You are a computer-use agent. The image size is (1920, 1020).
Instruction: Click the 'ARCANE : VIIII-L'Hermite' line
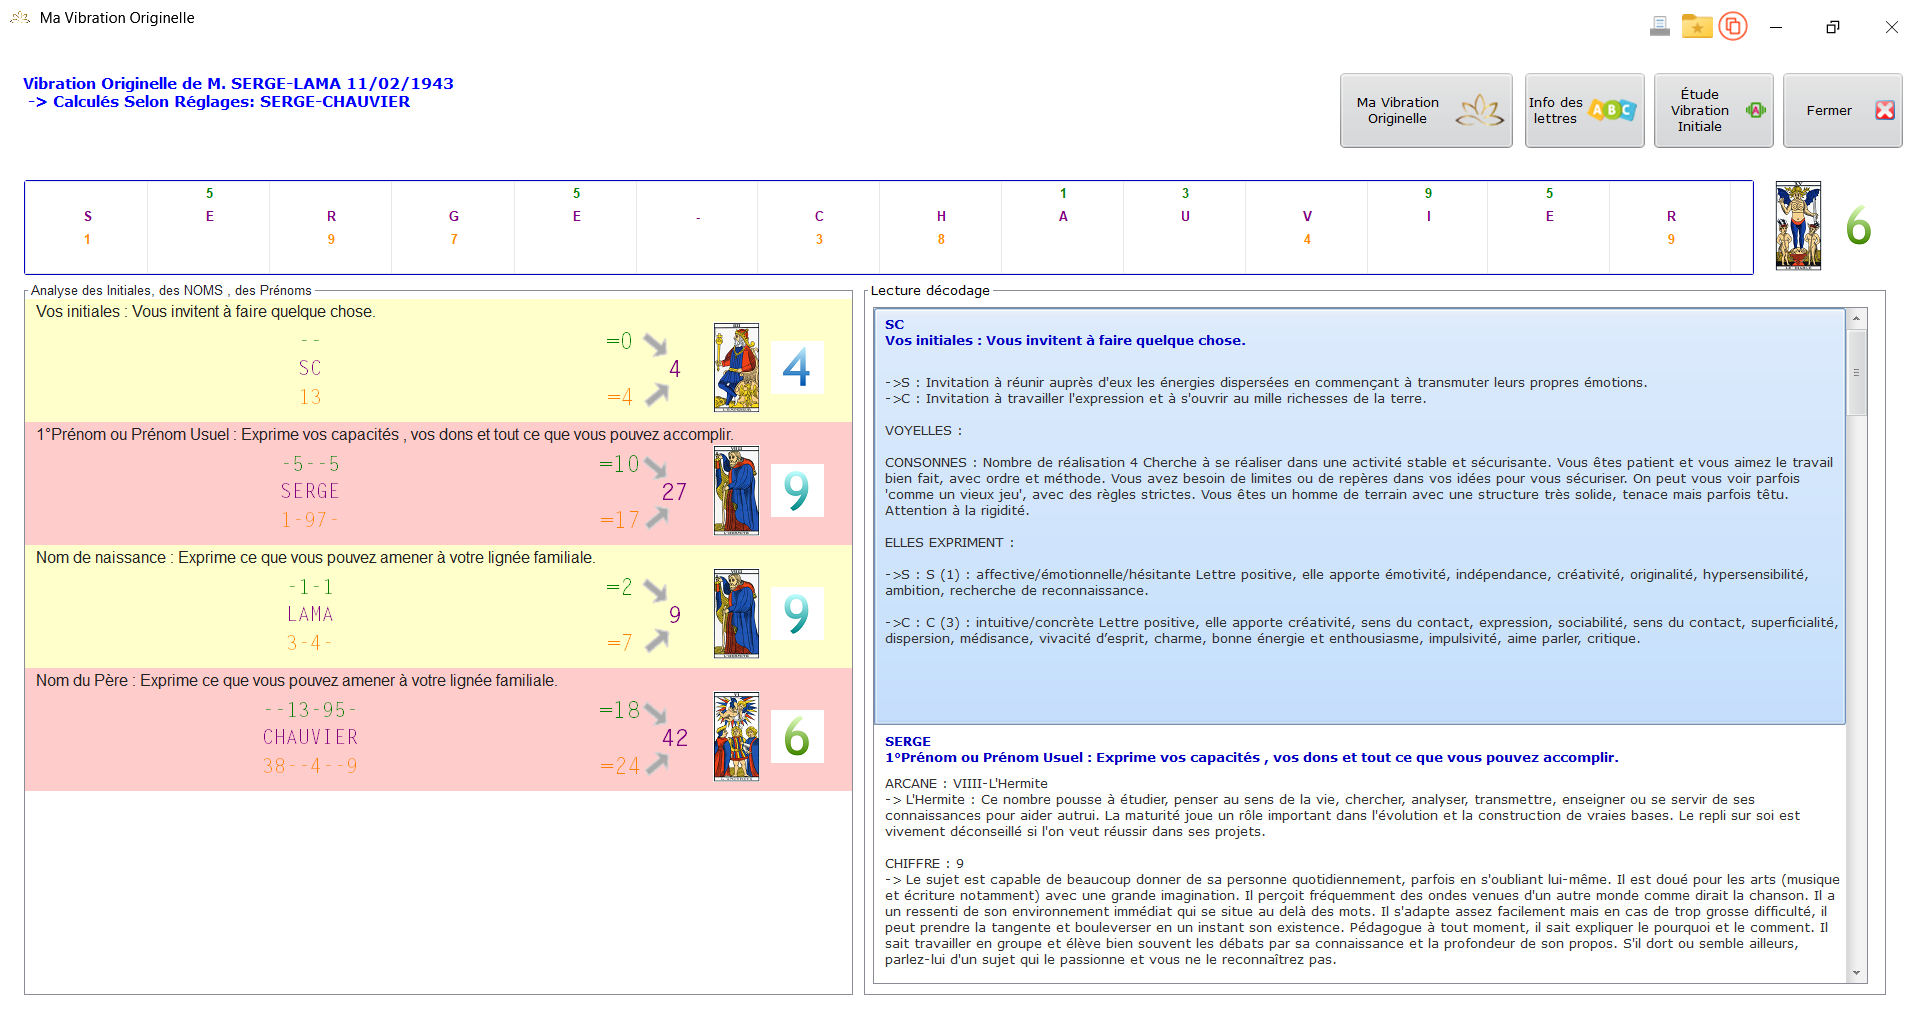point(966,784)
